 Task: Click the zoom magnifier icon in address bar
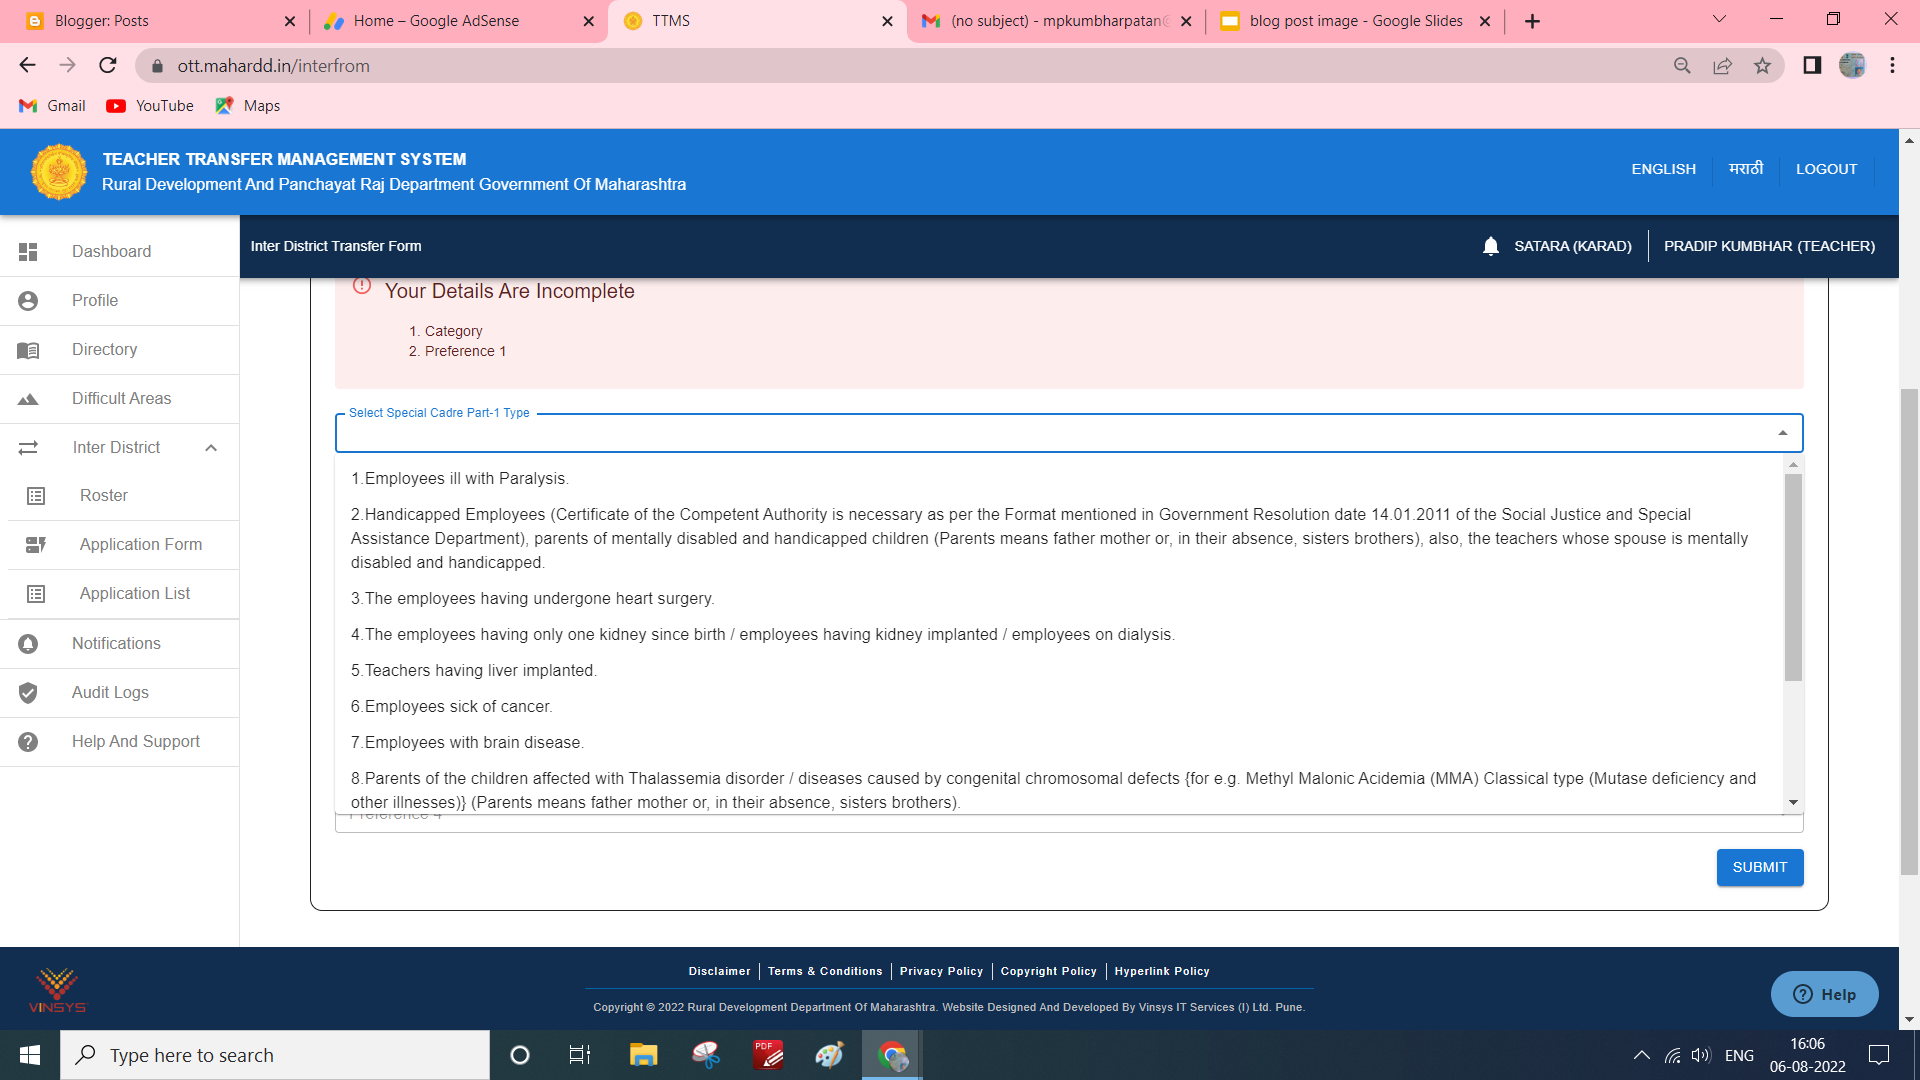click(x=1682, y=66)
